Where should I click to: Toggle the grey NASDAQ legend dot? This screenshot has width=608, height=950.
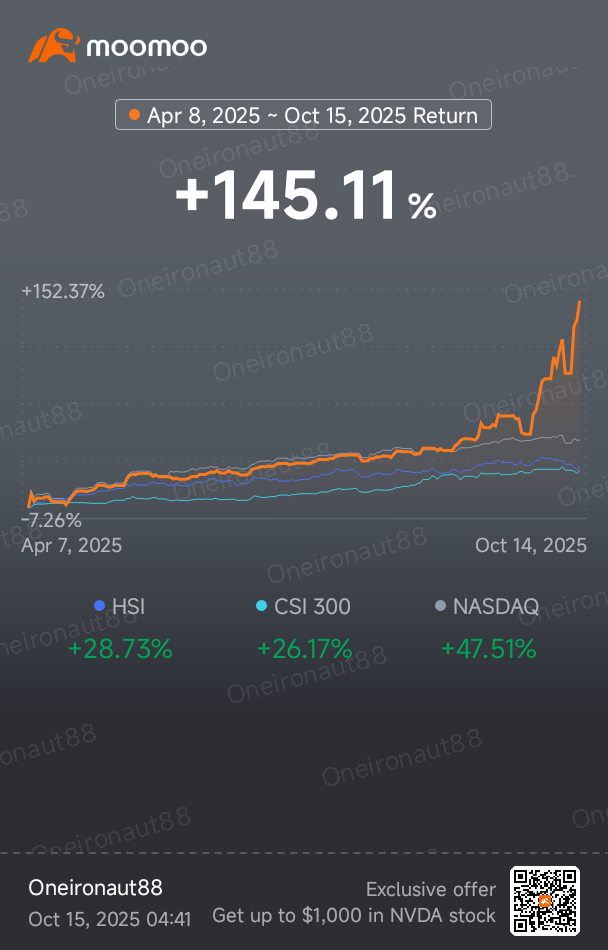point(440,606)
